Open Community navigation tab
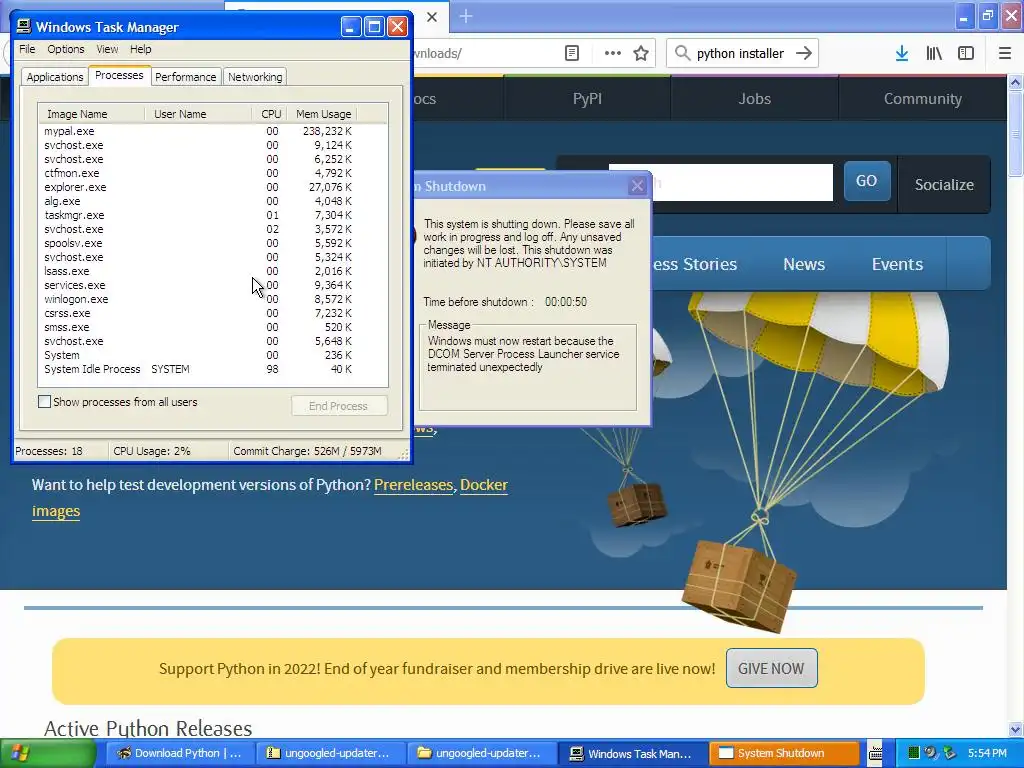The image size is (1024, 768). point(922,99)
